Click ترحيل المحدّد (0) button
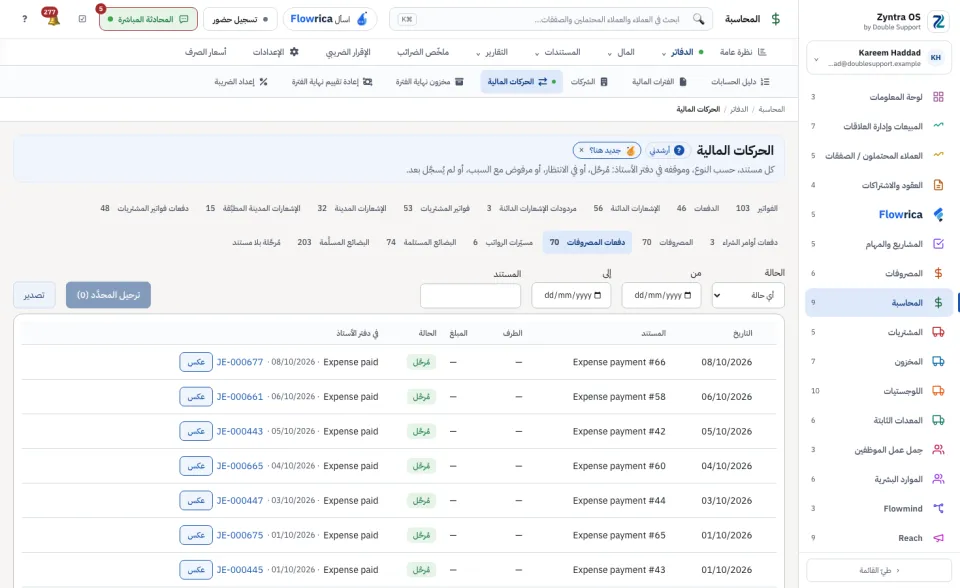Viewport: 960px width, 588px height. pyautogui.click(x=108, y=295)
